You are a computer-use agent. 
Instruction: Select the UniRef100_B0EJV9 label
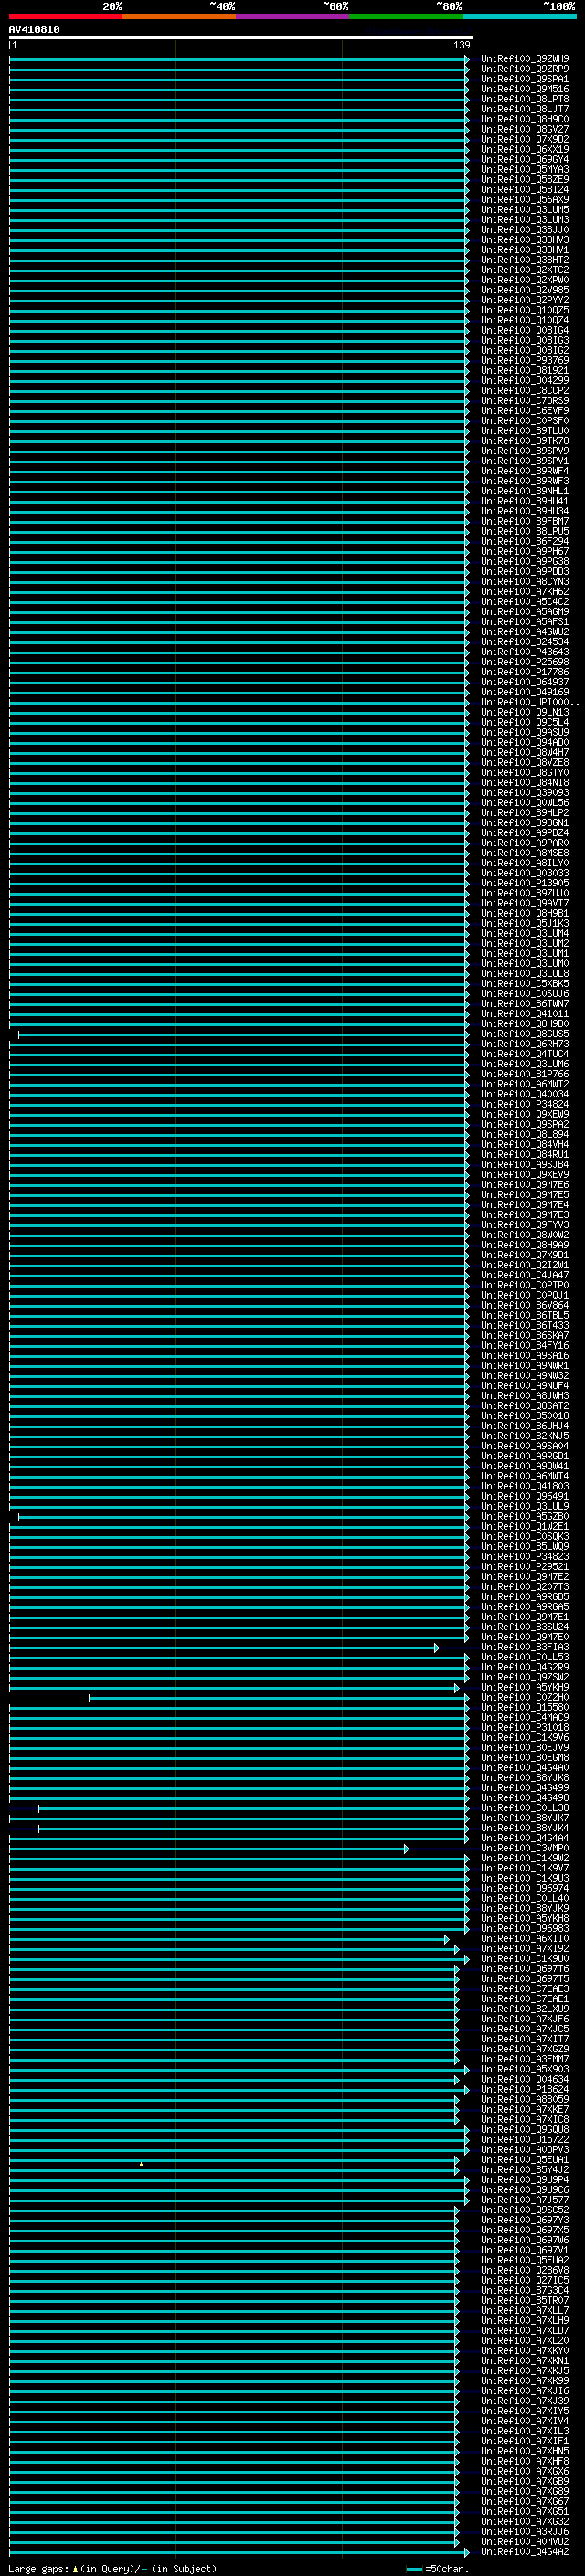(x=525, y=1748)
